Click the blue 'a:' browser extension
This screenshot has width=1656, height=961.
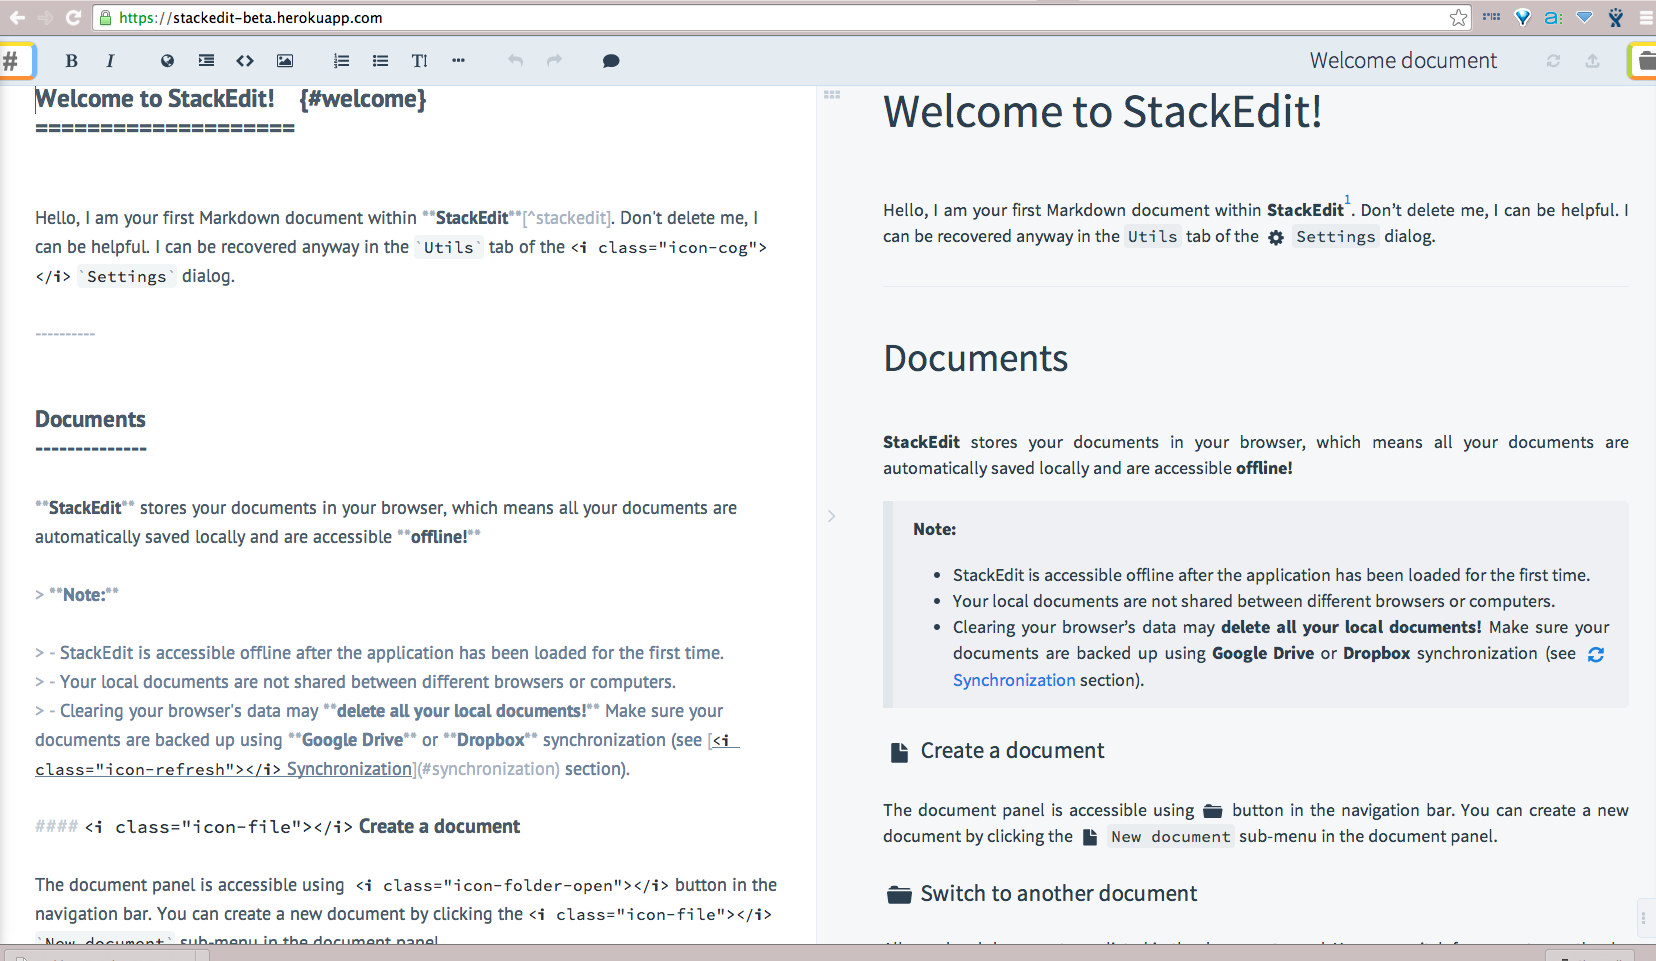pos(1553,17)
